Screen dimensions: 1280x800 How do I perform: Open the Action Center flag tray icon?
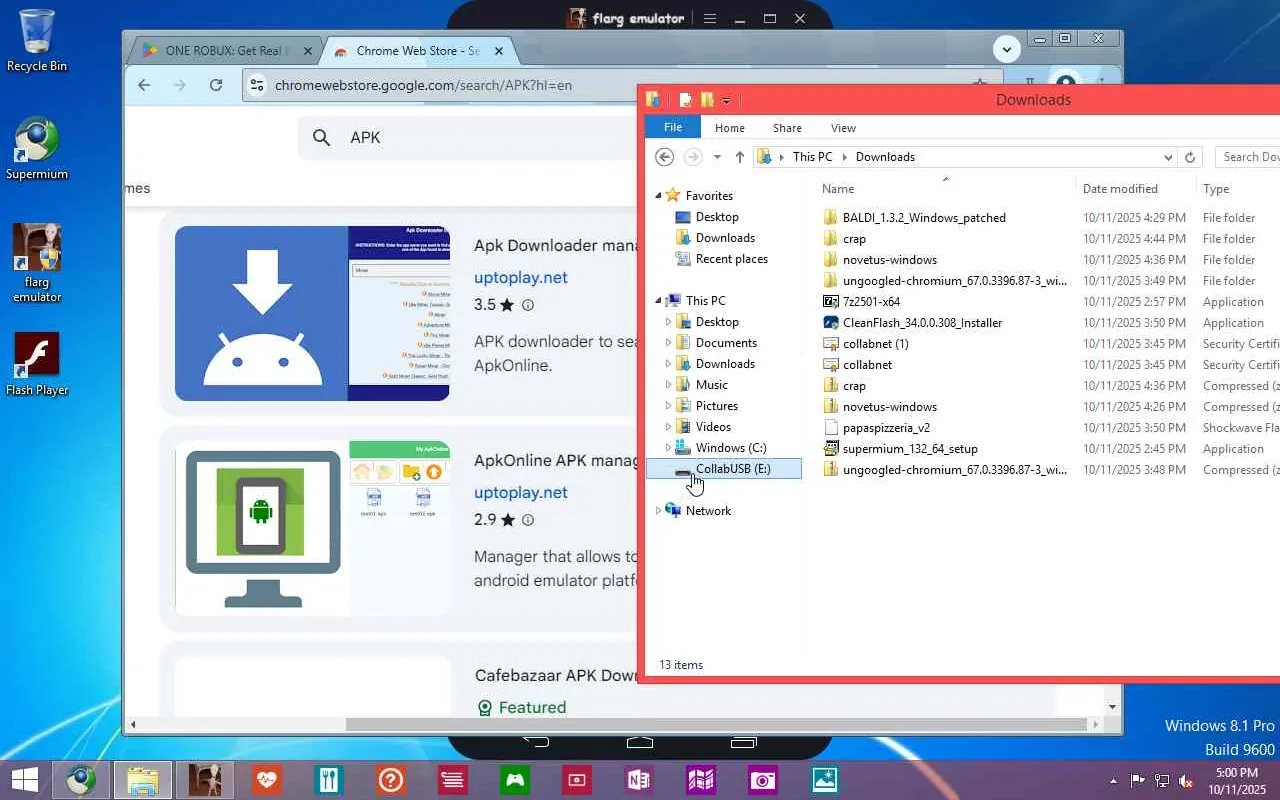pyautogui.click(x=1137, y=781)
